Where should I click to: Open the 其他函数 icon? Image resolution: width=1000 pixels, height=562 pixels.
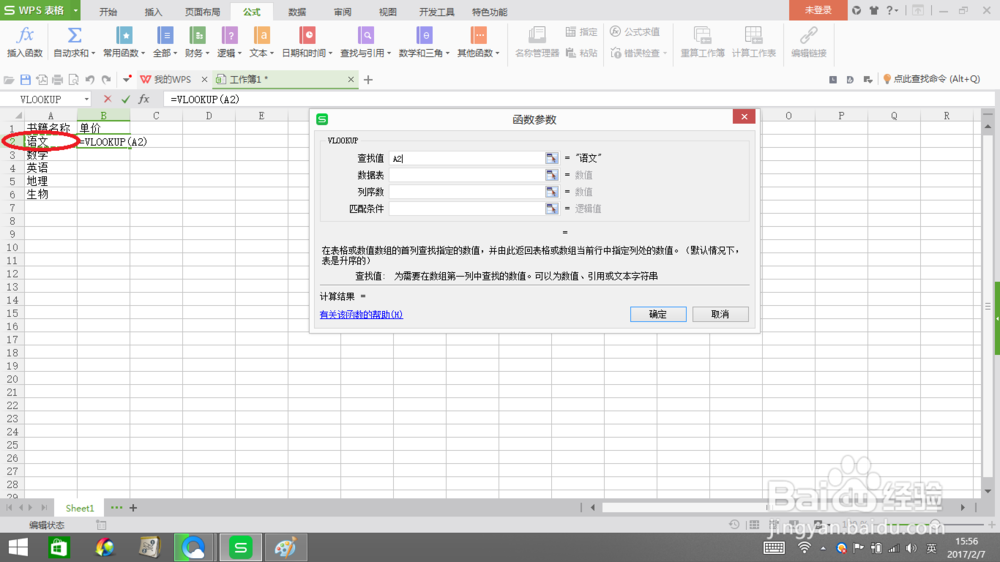[478, 35]
